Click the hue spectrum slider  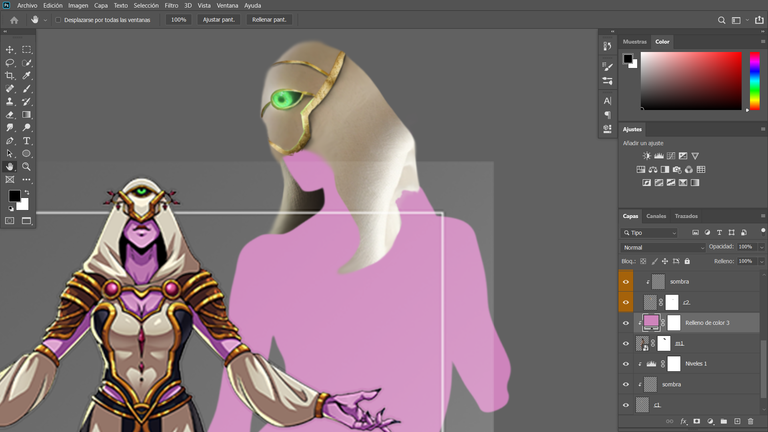[x=755, y=81]
